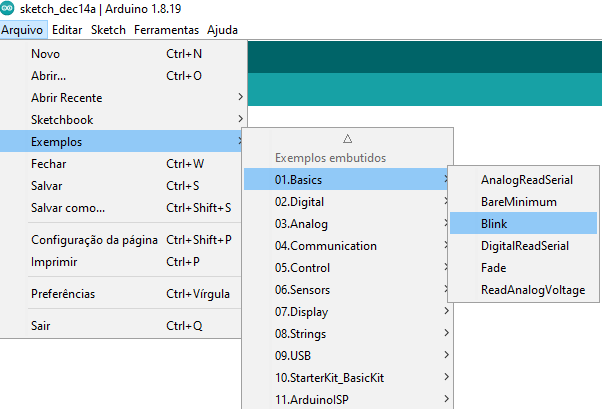Select the Exemplos menu entry
Image resolution: width=602 pixels, height=409 pixels.
tap(121, 141)
